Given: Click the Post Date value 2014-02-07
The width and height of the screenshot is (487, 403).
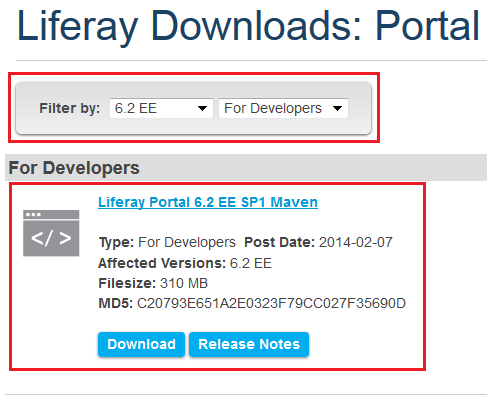Looking at the screenshot, I should click(x=356, y=242).
